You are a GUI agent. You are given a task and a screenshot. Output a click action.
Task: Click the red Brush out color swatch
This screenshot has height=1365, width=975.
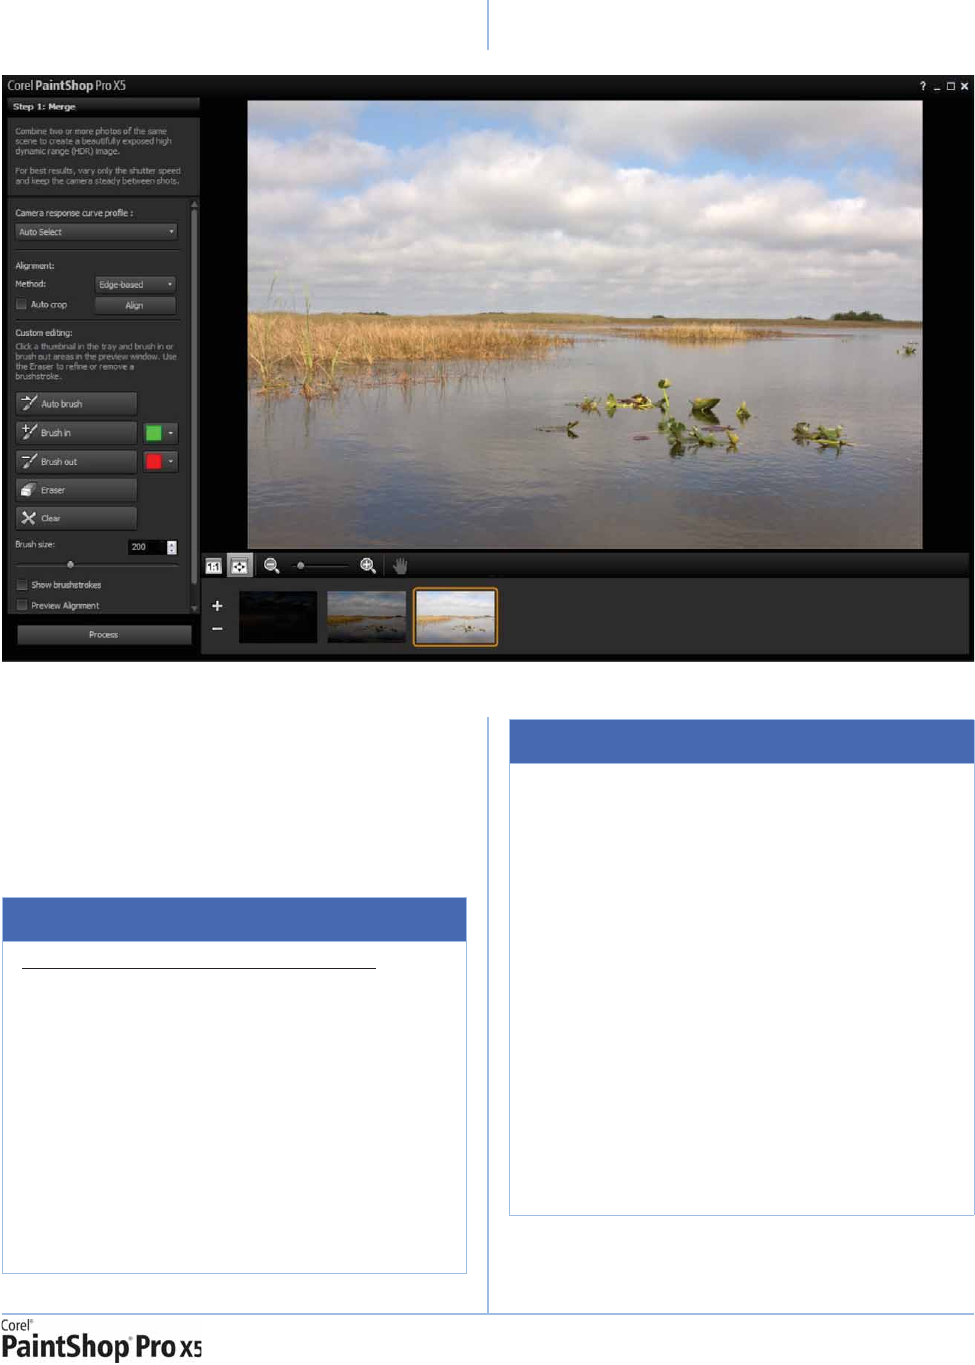tap(153, 461)
